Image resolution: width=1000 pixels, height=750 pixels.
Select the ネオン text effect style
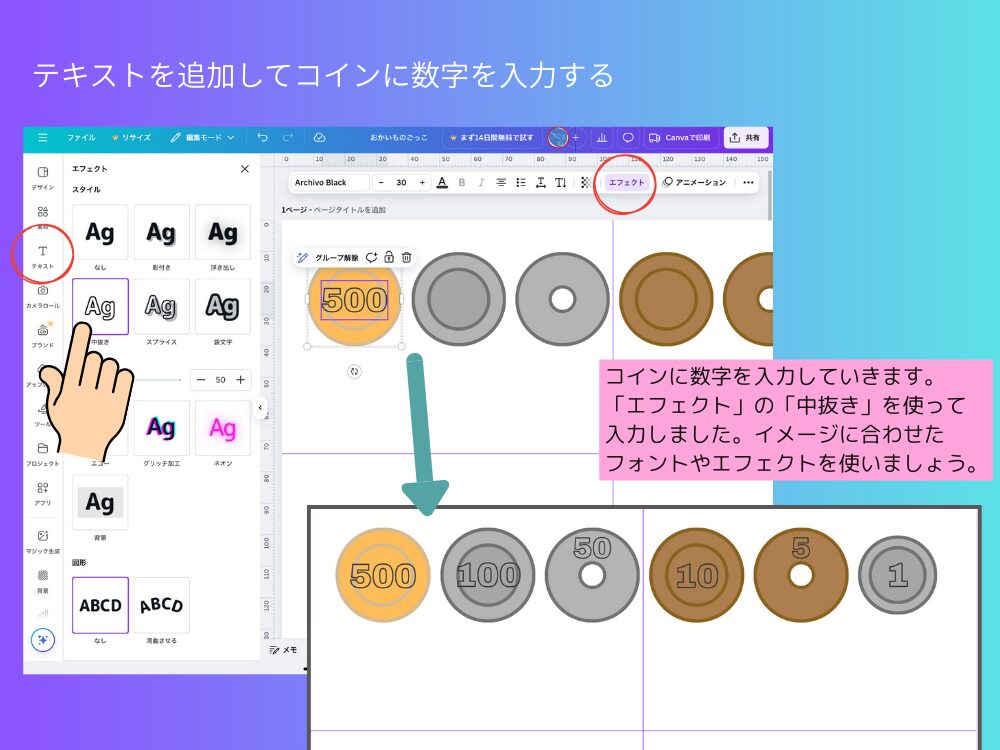coord(221,428)
